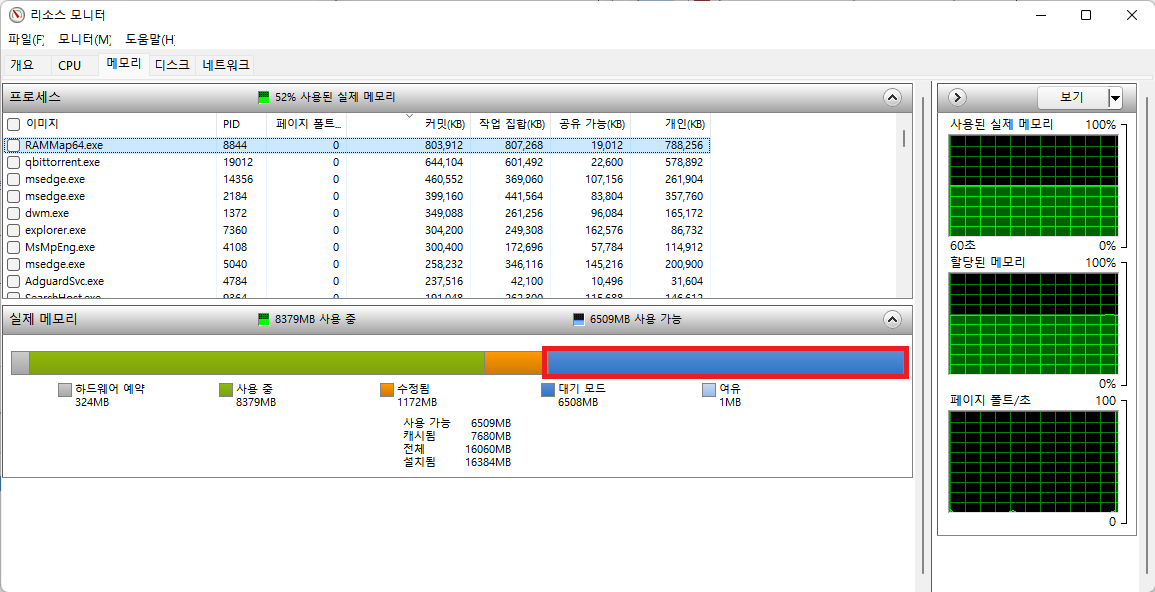Check the dwm.exe process checkbox
1155x592 pixels.
[13, 214]
